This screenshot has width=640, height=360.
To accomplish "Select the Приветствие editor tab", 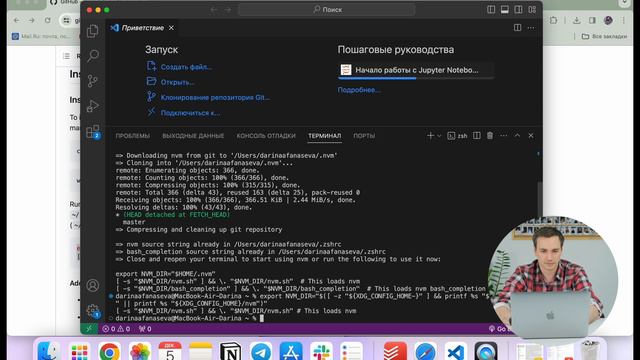I will tap(142, 28).
